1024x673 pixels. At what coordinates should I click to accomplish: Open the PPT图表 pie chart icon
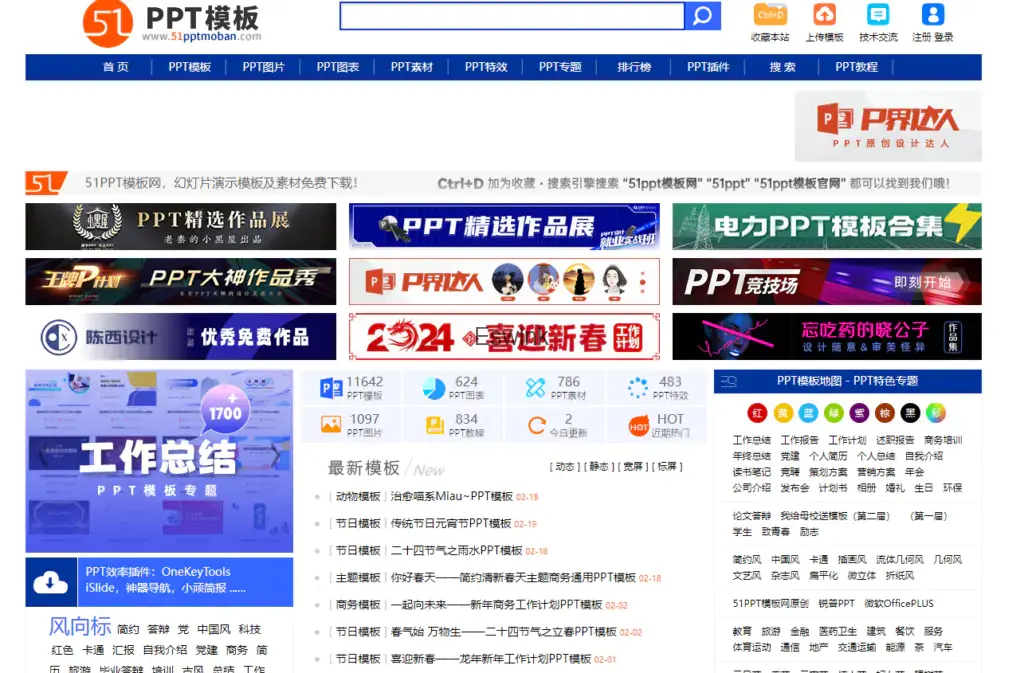[434, 388]
